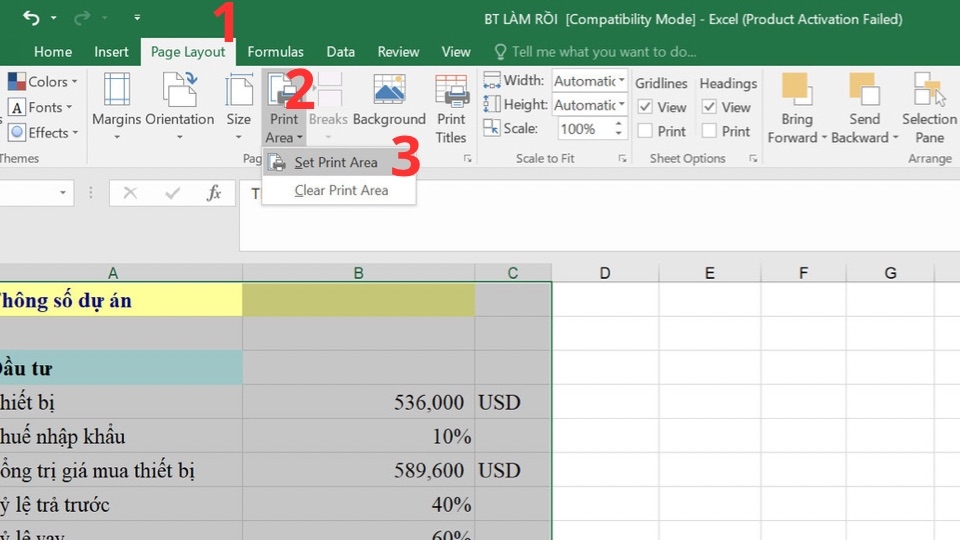
Task: Click the USD cell beside 536,000
Action: (513, 402)
